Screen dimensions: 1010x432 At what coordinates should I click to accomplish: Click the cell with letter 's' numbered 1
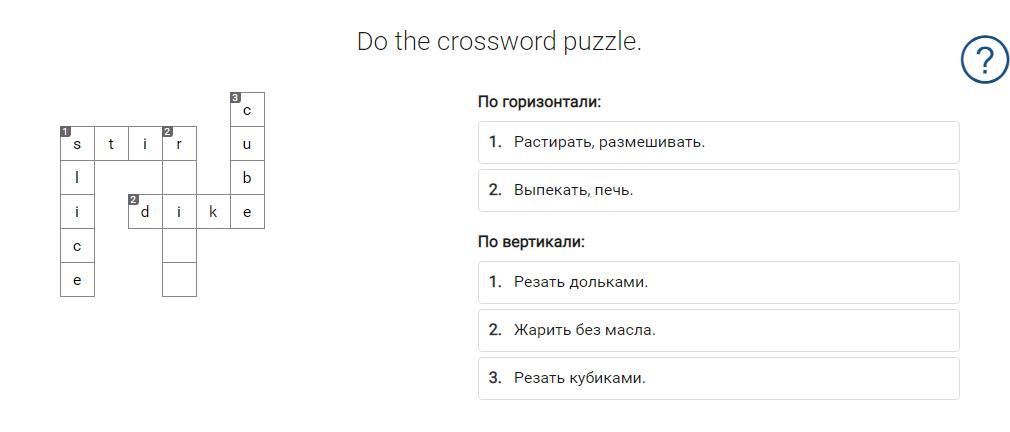coord(77,144)
